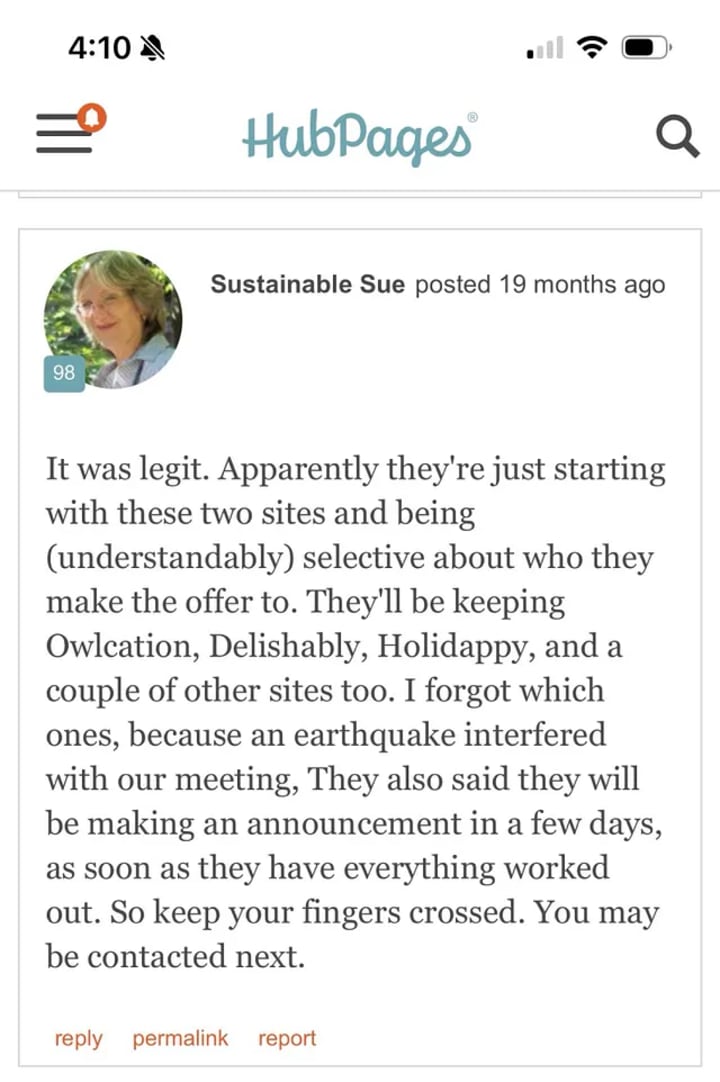Tap the battery indicator
Screen dimensions: 720x1082
pos(647,48)
